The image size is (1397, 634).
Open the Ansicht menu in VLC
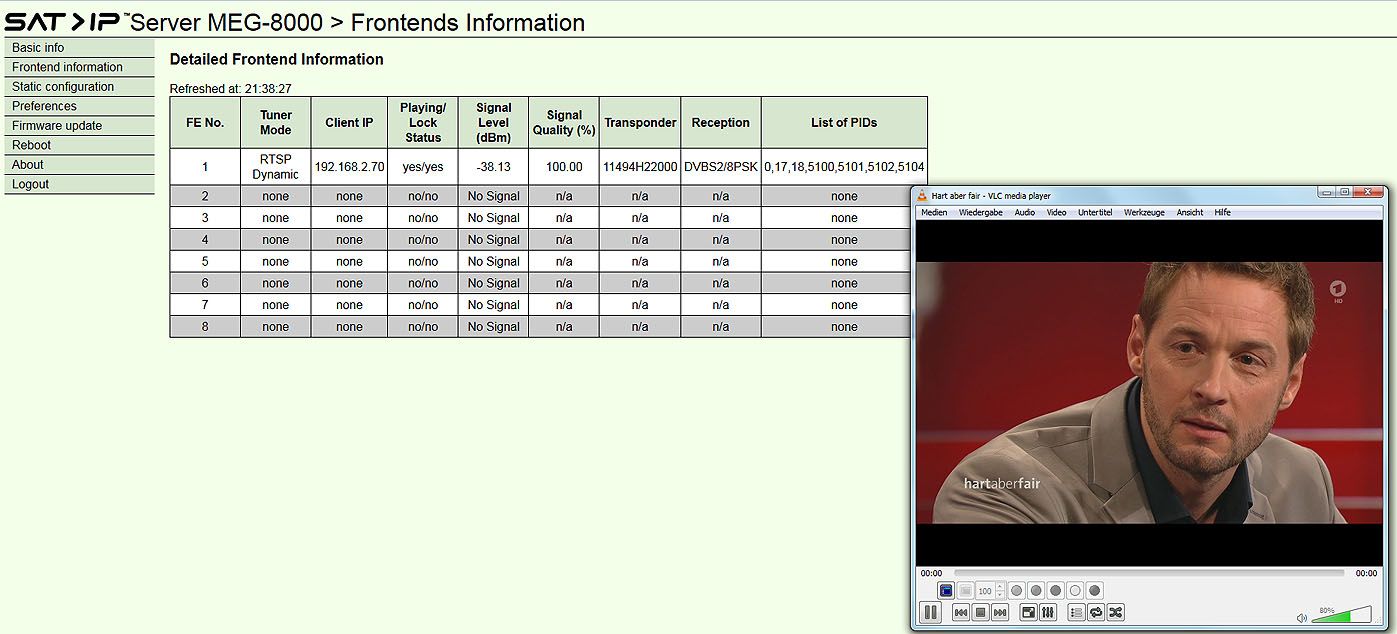point(1190,212)
